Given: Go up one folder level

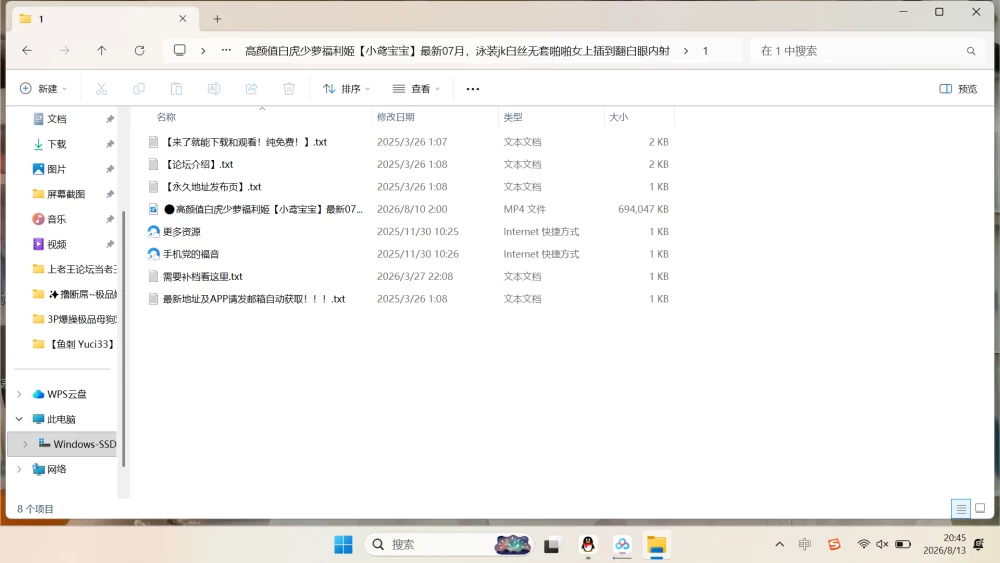Looking at the screenshot, I should (101, 50).
